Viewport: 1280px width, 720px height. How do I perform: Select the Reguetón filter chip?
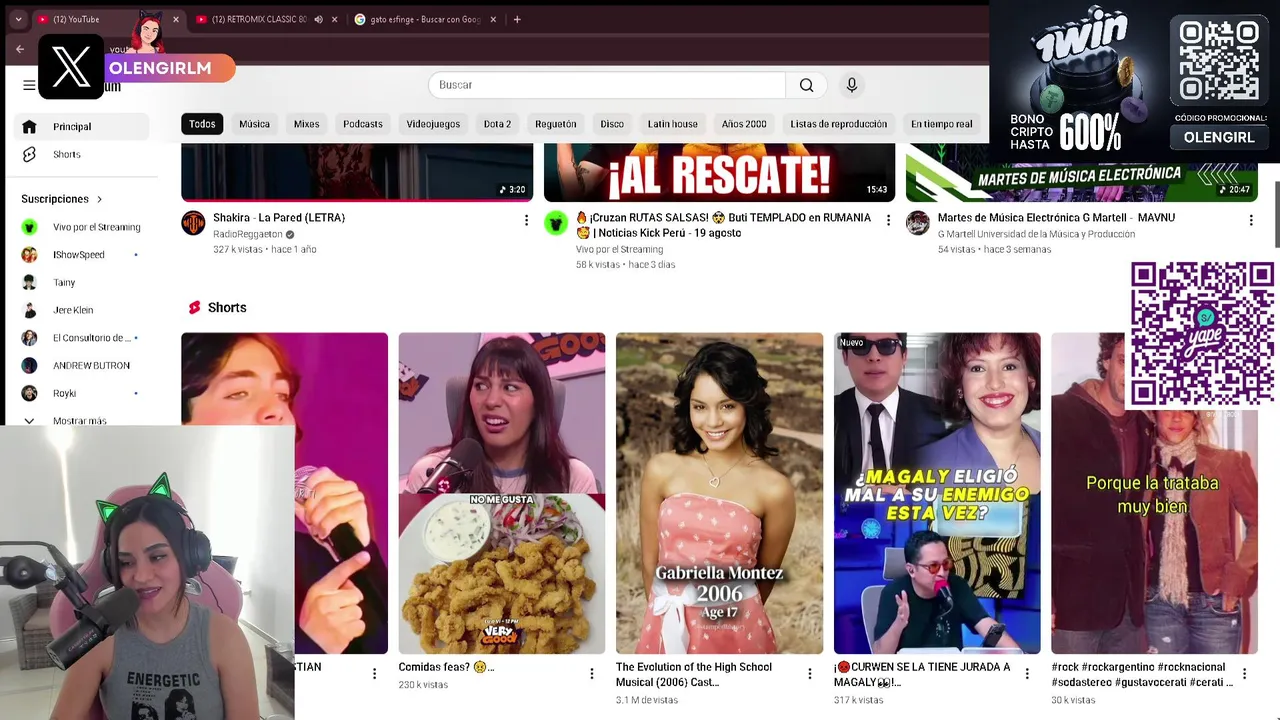tap(556, 124)
